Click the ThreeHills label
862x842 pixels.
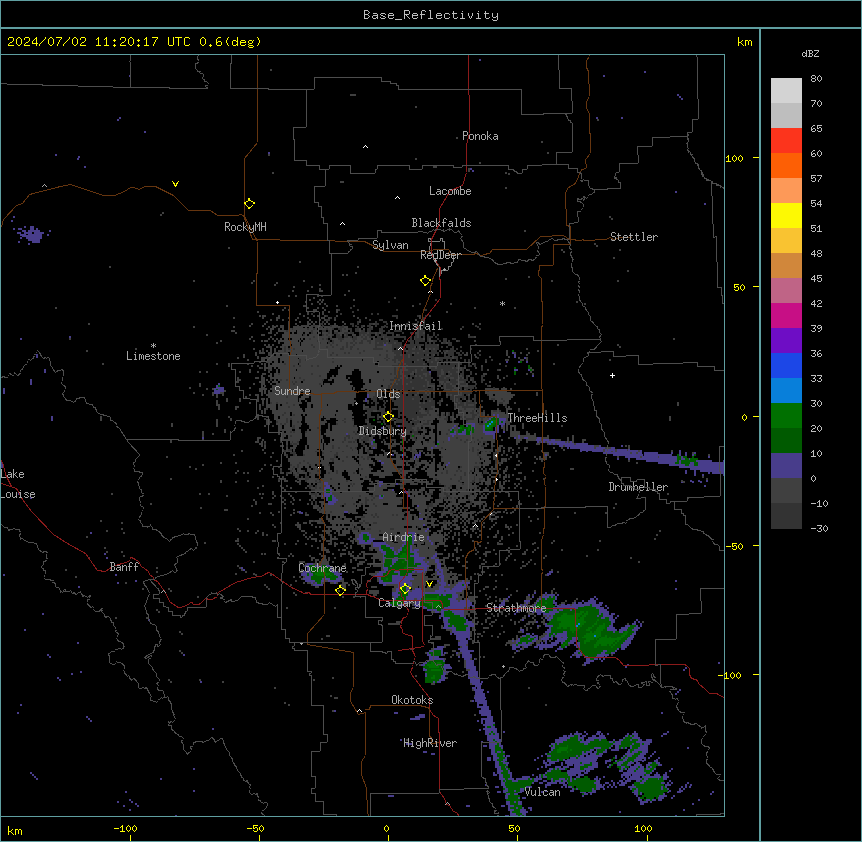(537, 418)
